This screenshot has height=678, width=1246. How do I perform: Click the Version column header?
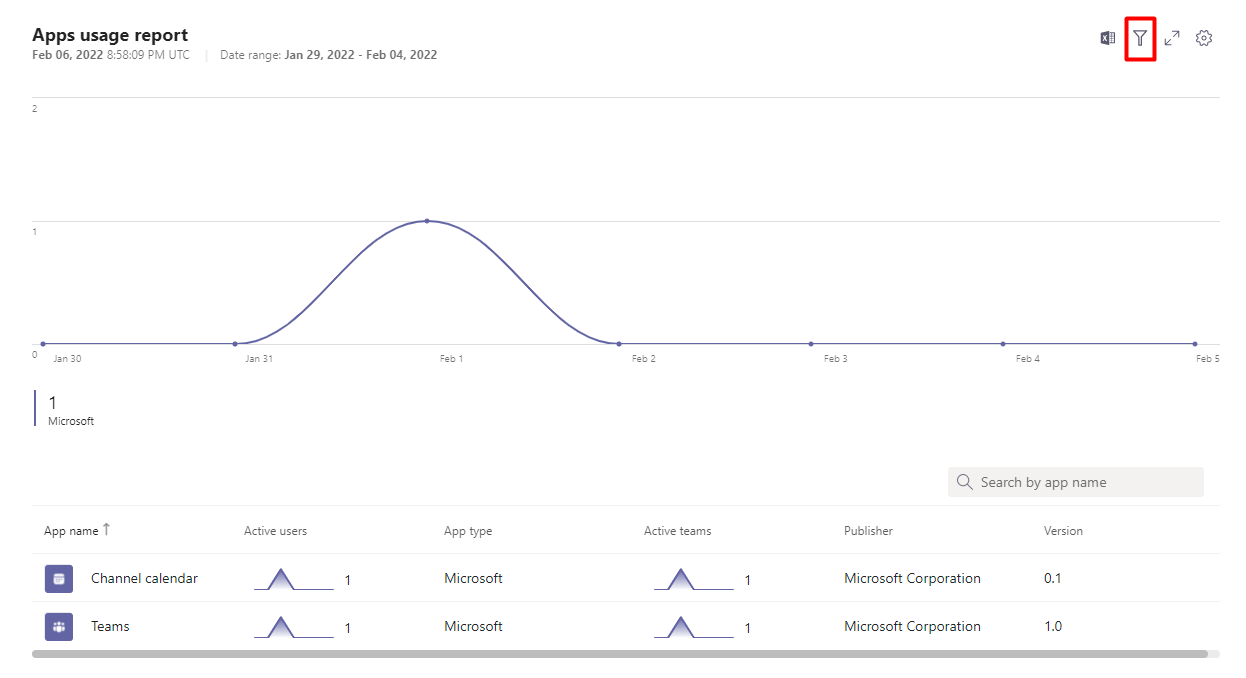1063,531
